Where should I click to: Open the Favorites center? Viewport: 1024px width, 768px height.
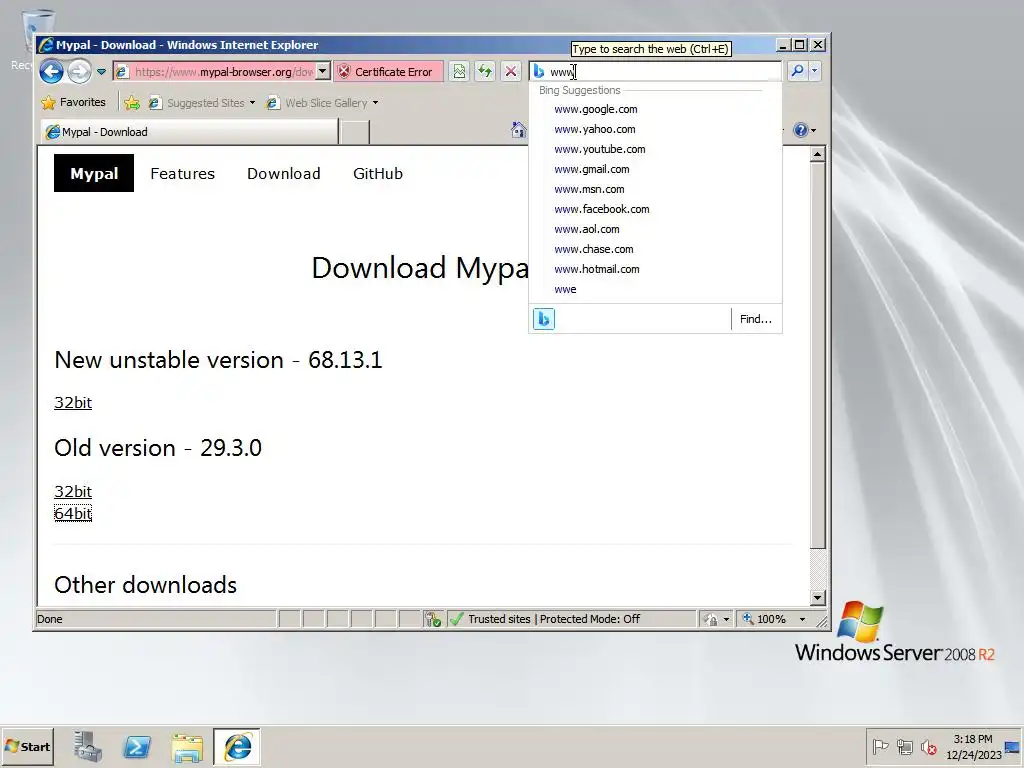[x=73, y=102]
